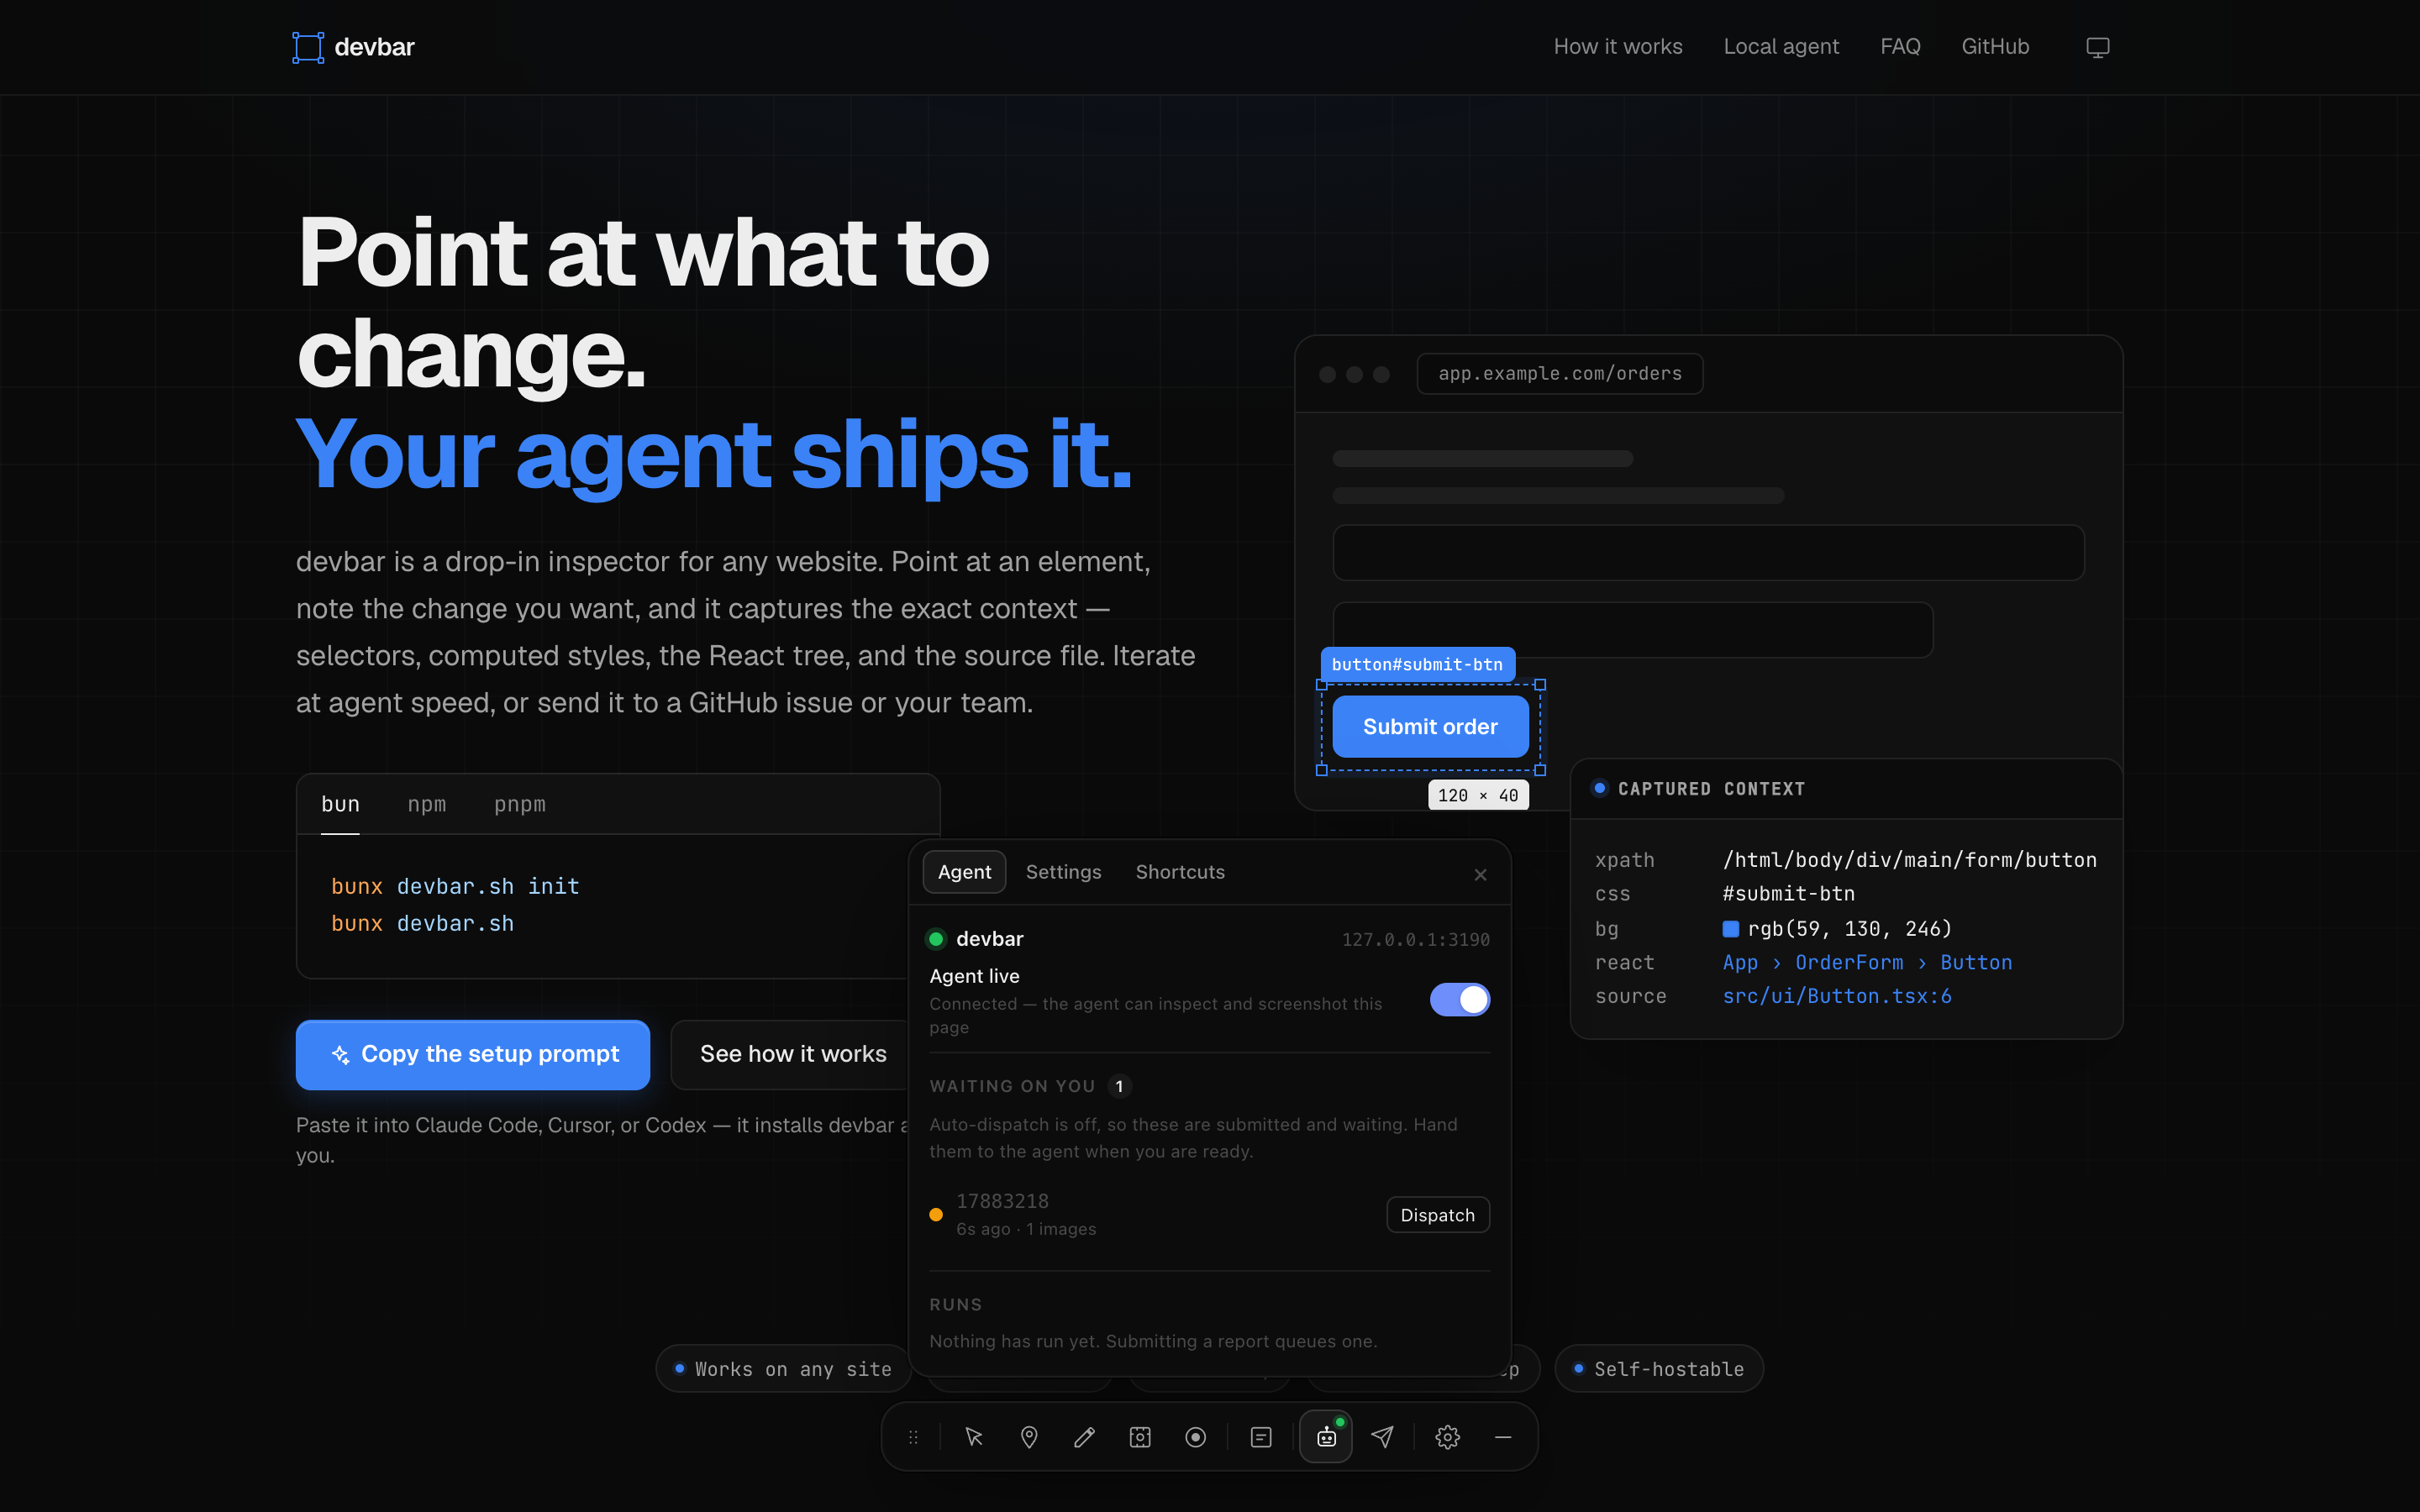Switch to the npm install tab
The height and width of the screenshot is (1512, 2420).
[x=426, y=804]
